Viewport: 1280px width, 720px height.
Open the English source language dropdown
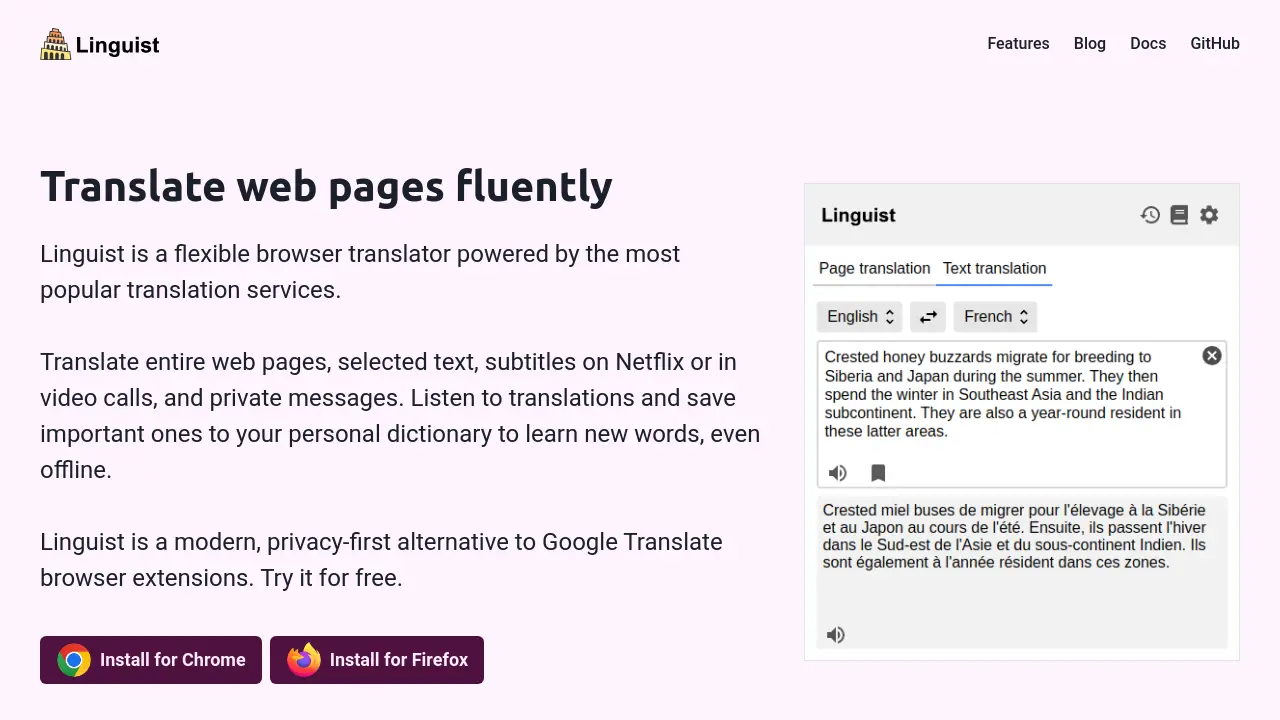coord(860,317)
